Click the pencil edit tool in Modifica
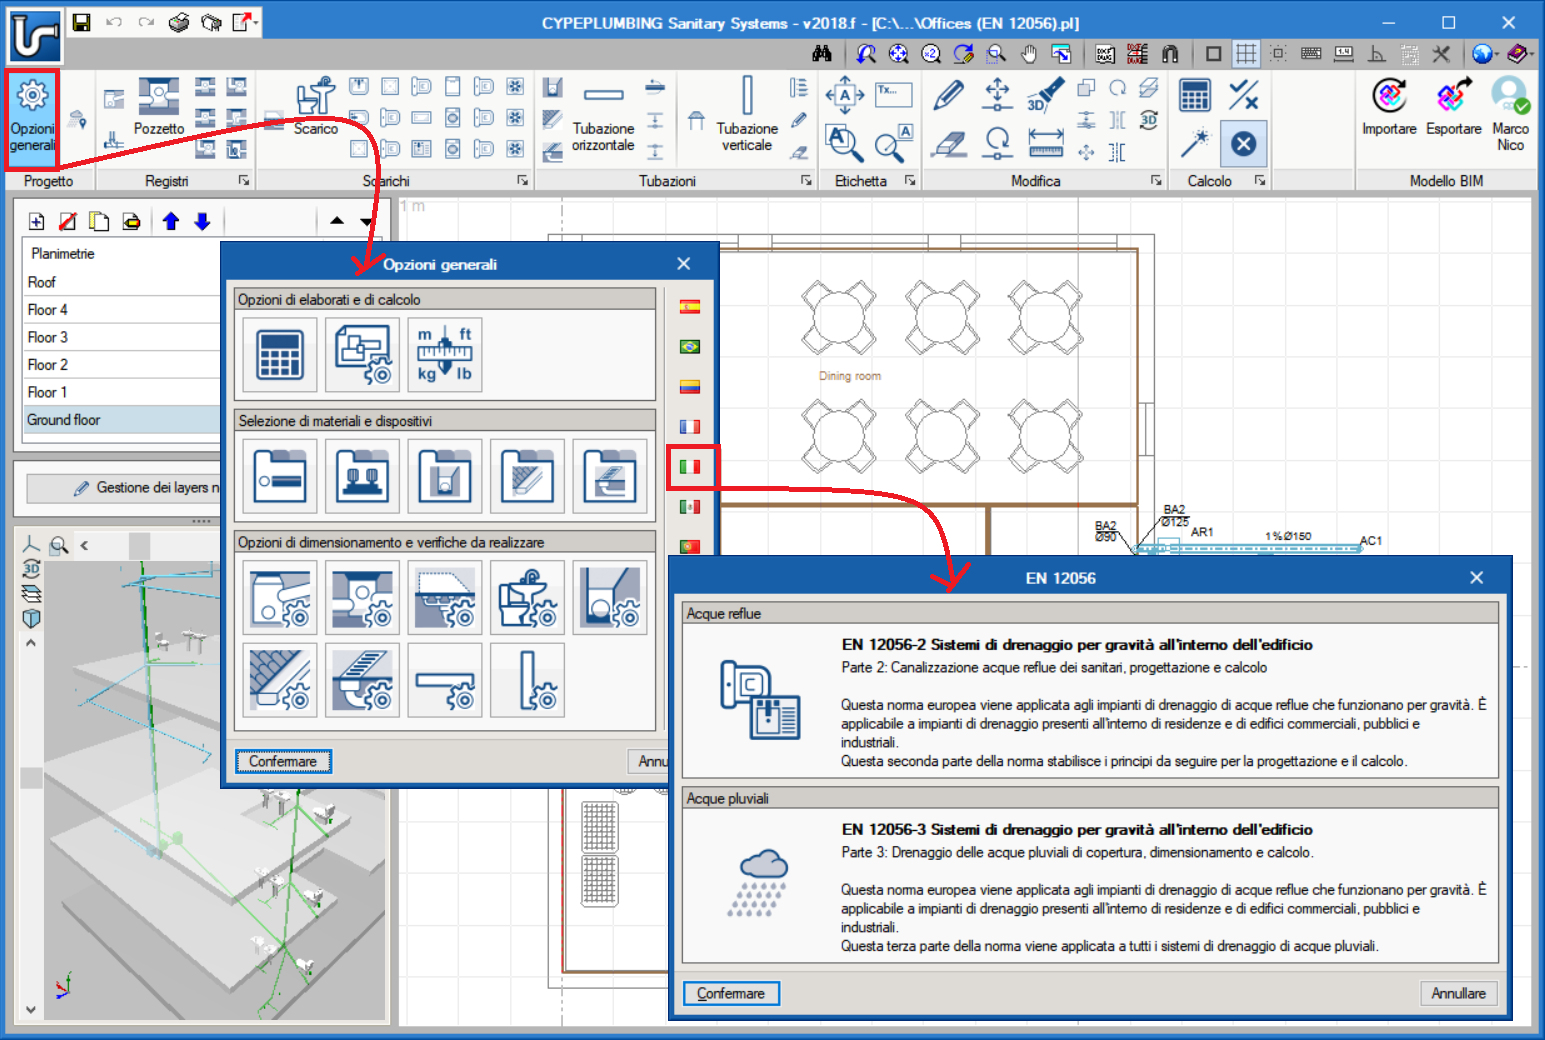Screen dimensions: 1545x1040 948,95
